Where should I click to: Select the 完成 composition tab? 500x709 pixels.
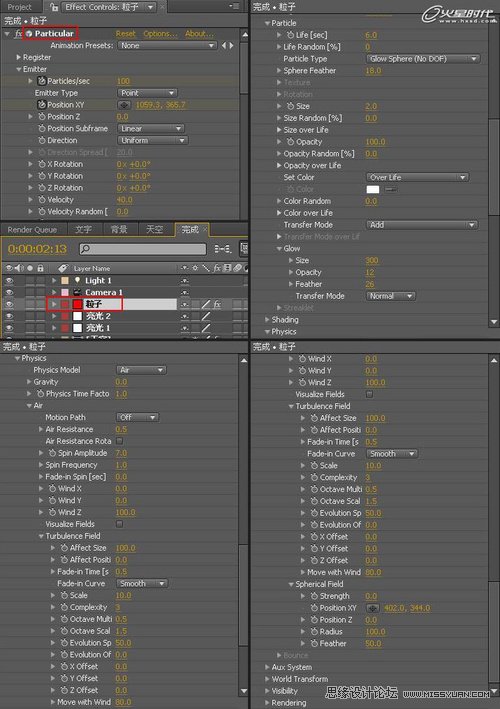tap(190, 230)
